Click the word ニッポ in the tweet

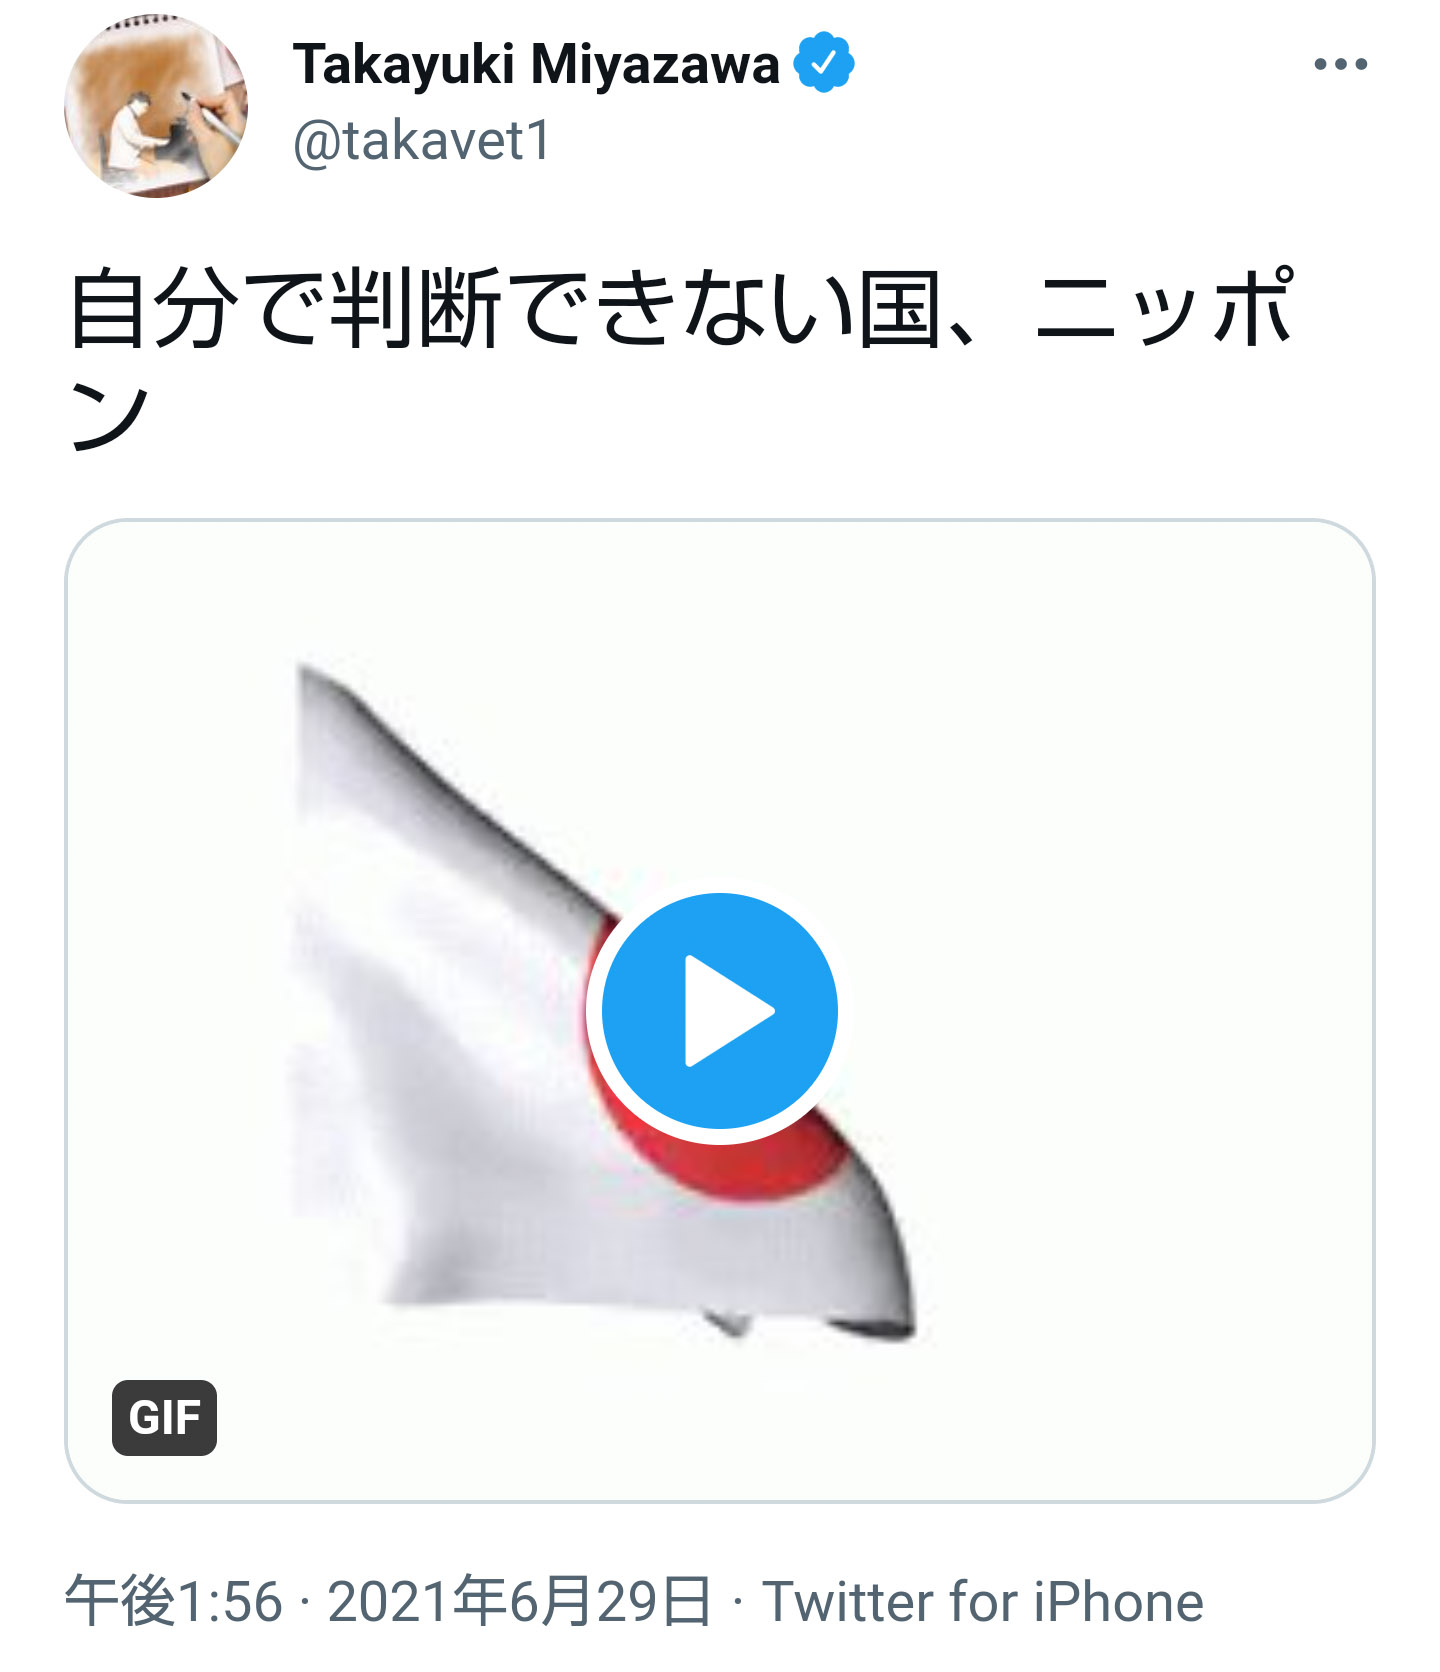click(1166, 309)
